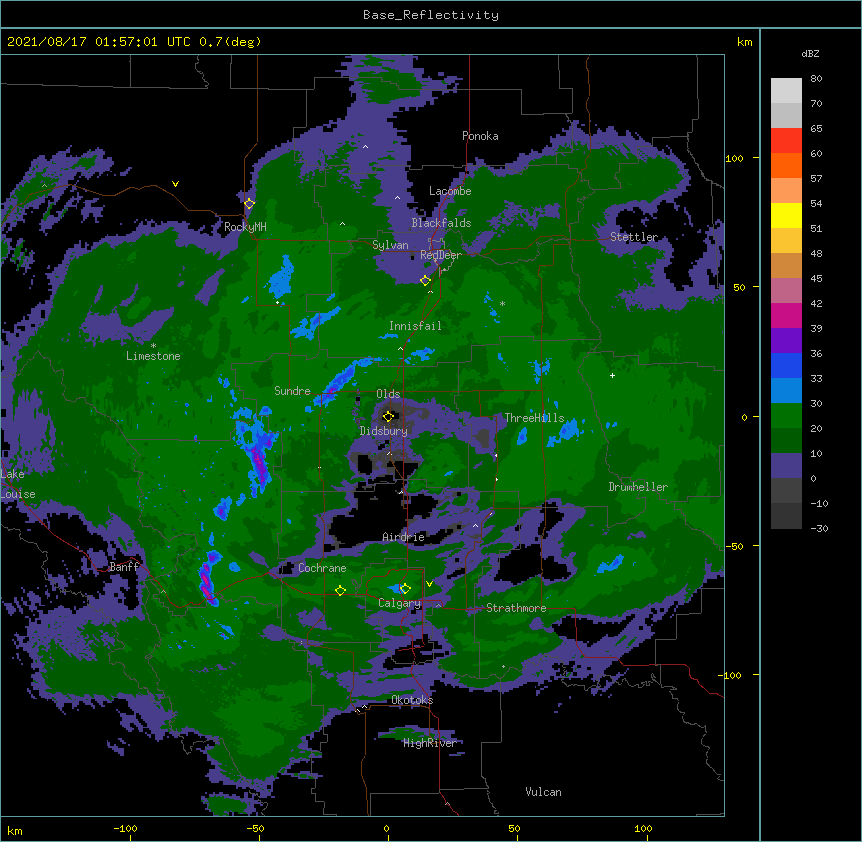Click the asterisk marker above Limestone
Viewport: 862px width, 842px height.
[x=153, y=346]
